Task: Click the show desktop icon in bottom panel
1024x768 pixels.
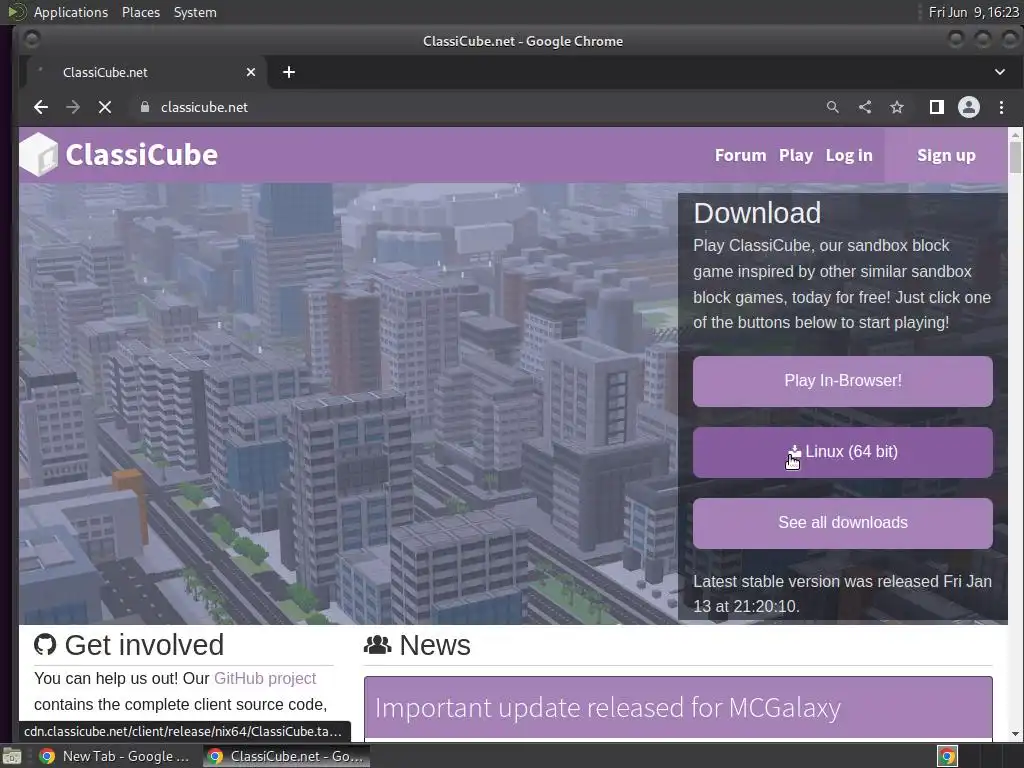Action: click(12, 756)
